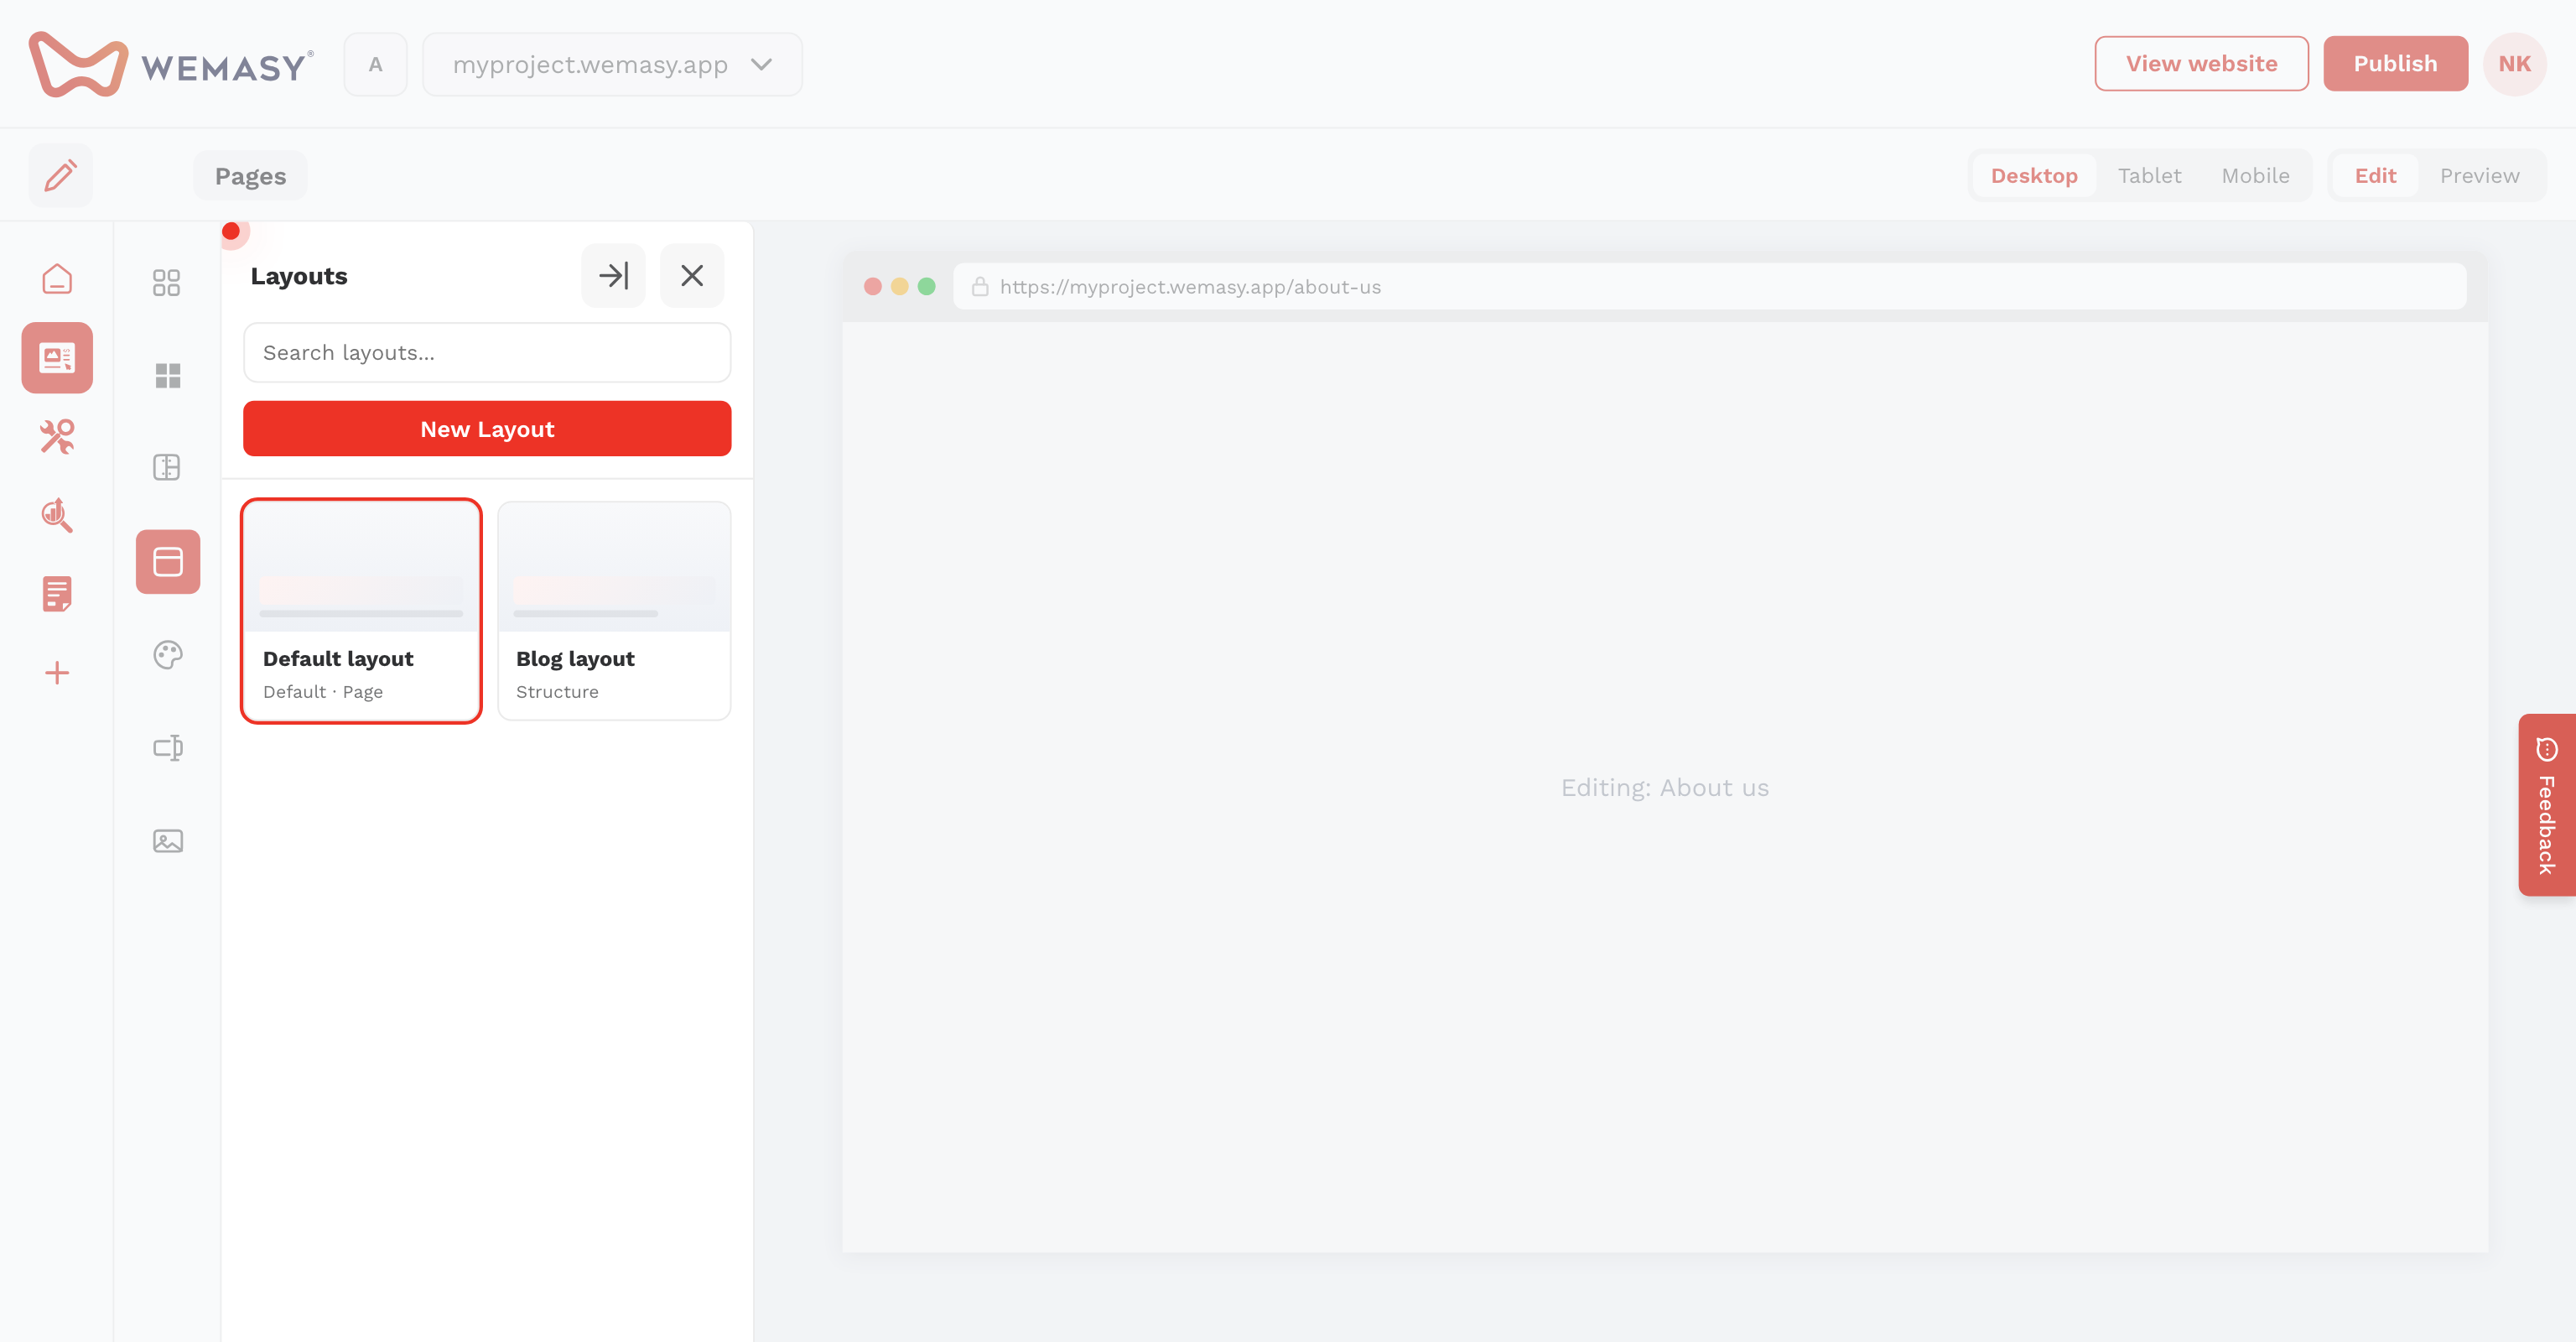Click the language A button
Screen dimensions: 2576x1342
(x=375, y=64)
